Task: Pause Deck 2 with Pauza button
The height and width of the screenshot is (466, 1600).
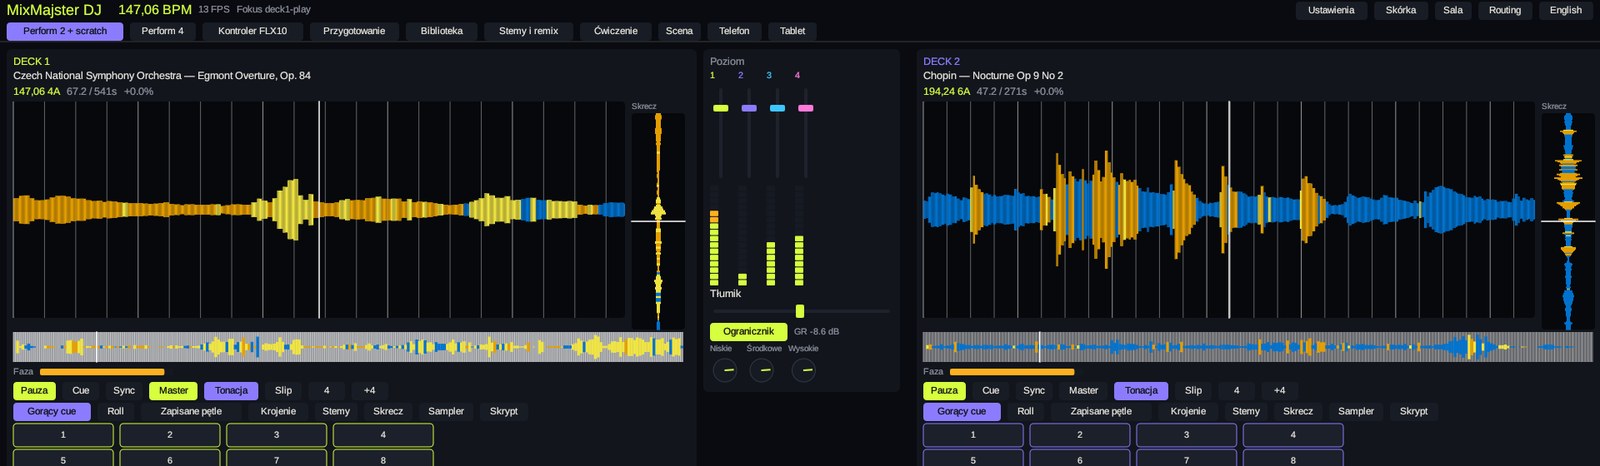Action: 944,391
